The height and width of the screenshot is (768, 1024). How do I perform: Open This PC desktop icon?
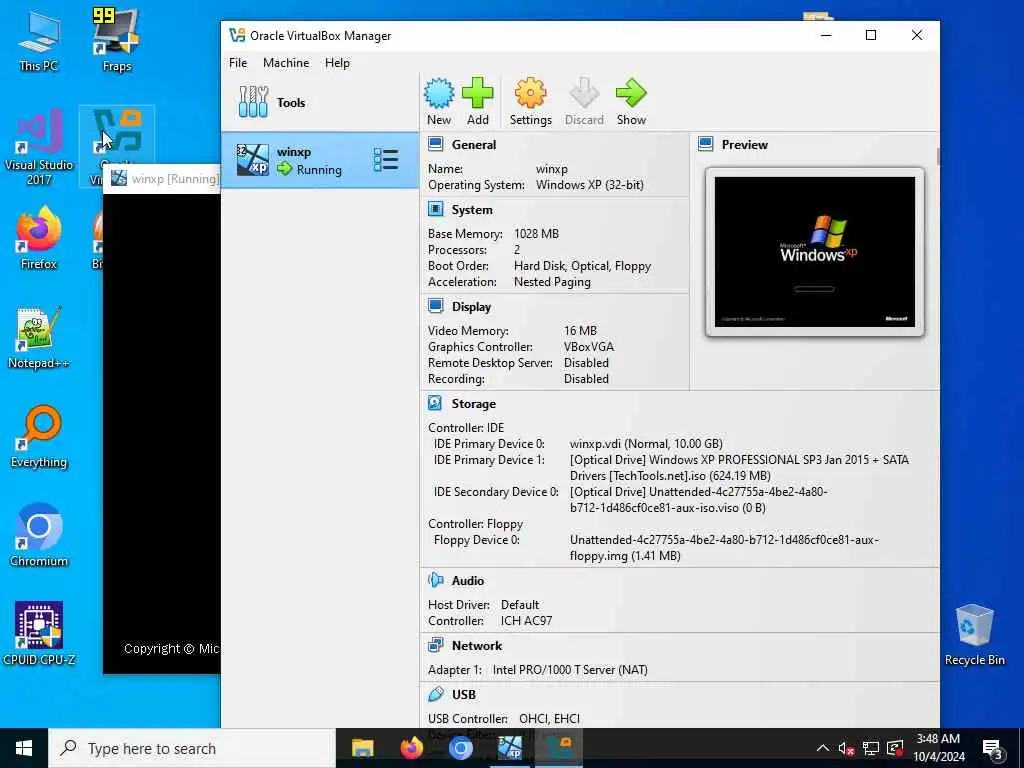coord(39,40)
